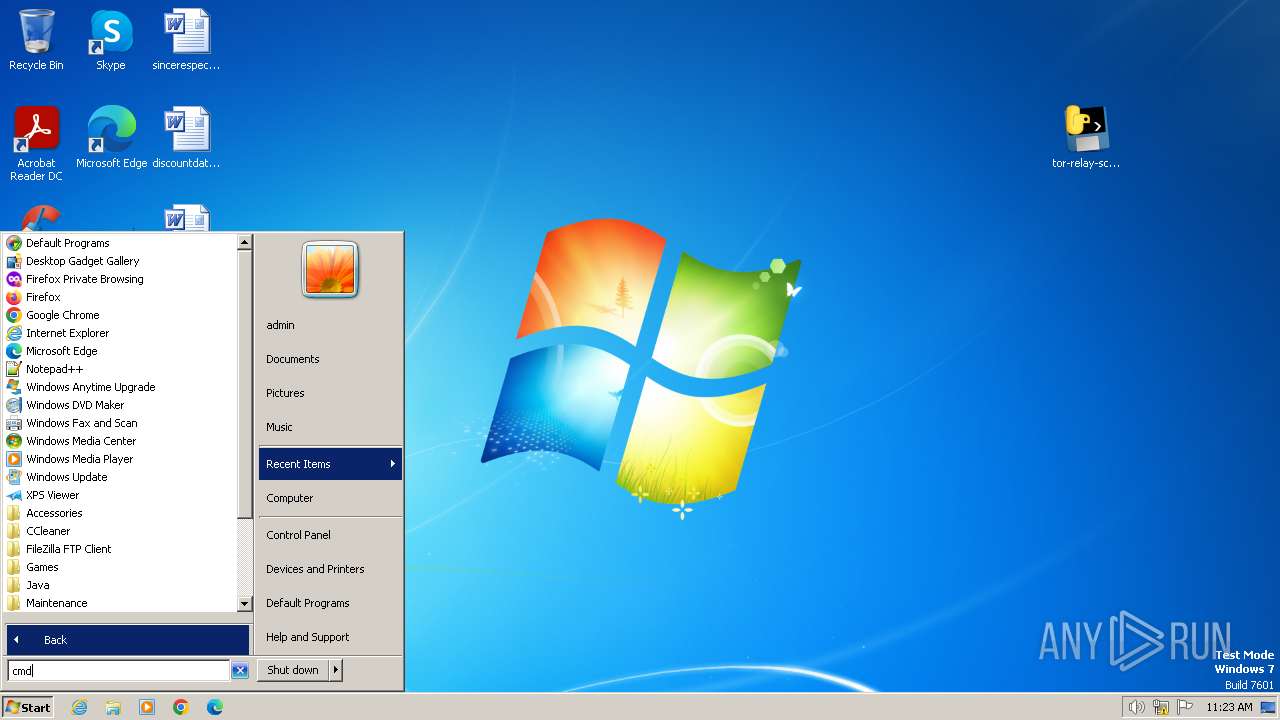Screen dimensions: 1280x720
Task: Open Documents from Start menu
Action: coord(330,359)
